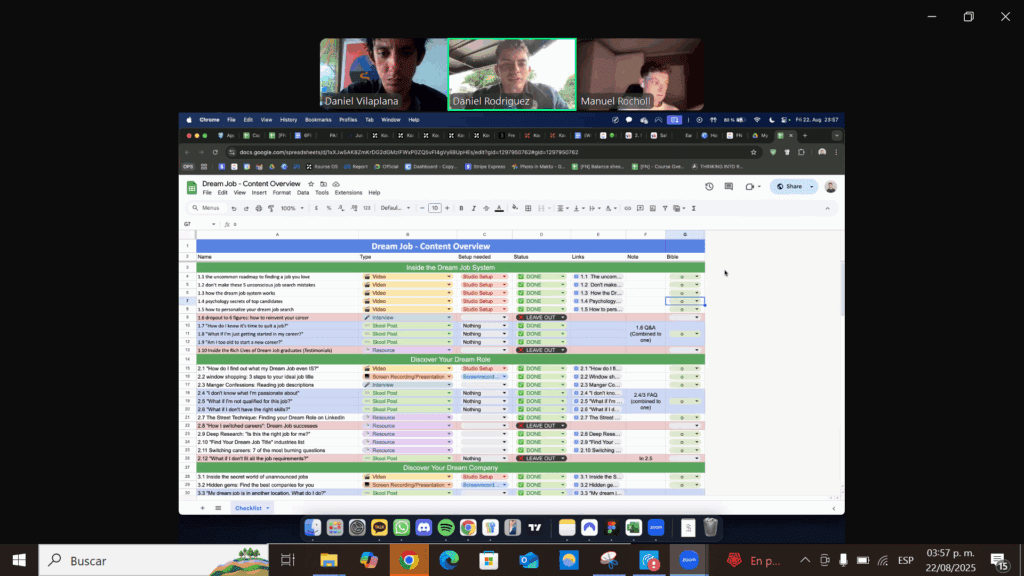Screen dimensions: 1024x576
Task: Open Spotify from the macOS dock
Action: tap(445, 527)
